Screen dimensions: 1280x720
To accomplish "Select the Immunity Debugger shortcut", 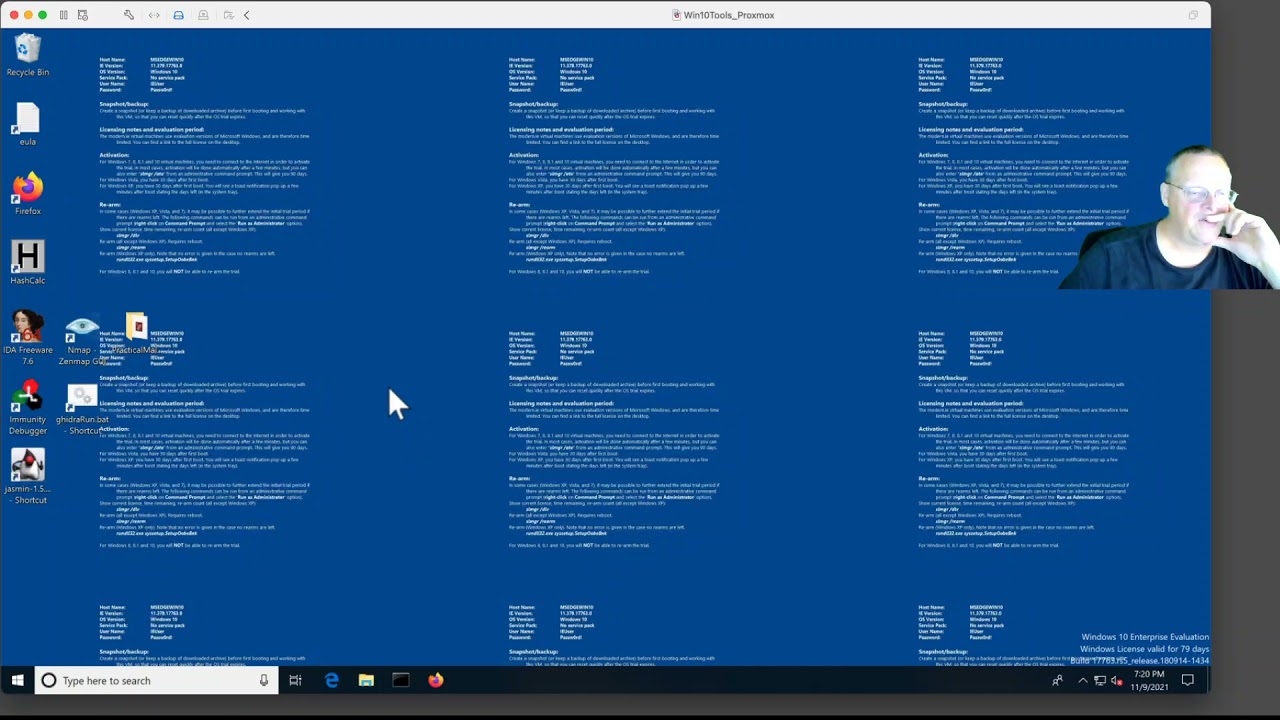I will [28, 407].
